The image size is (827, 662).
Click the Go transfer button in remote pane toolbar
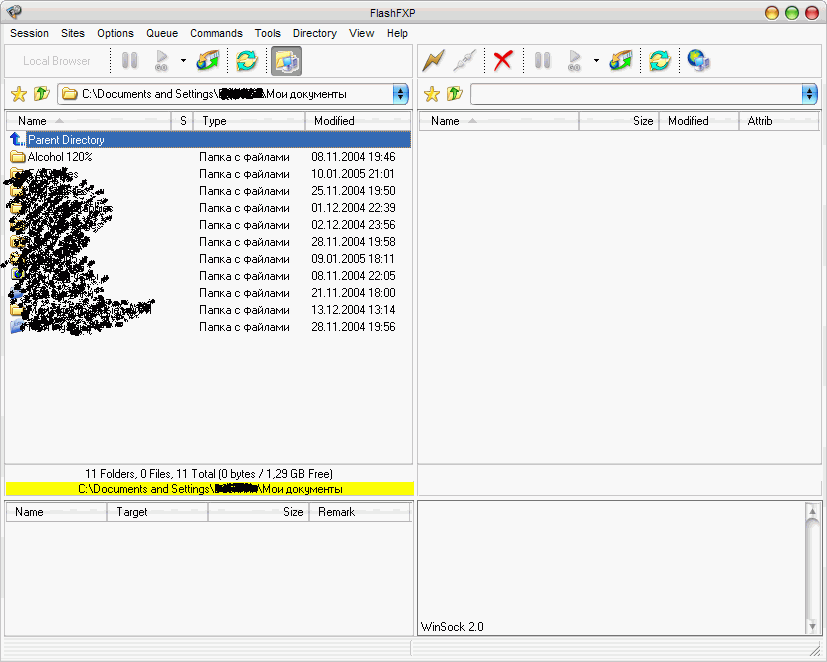[x=574, y=61]
